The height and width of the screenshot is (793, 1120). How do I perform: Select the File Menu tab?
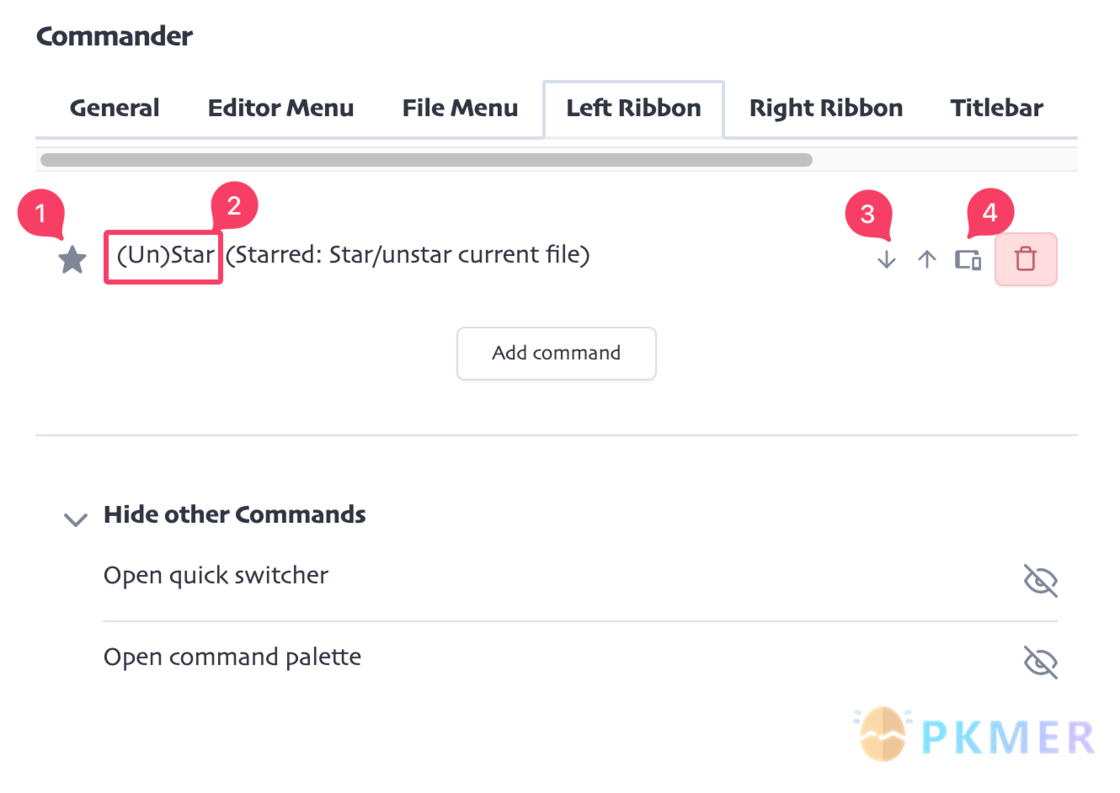point(460,108)
